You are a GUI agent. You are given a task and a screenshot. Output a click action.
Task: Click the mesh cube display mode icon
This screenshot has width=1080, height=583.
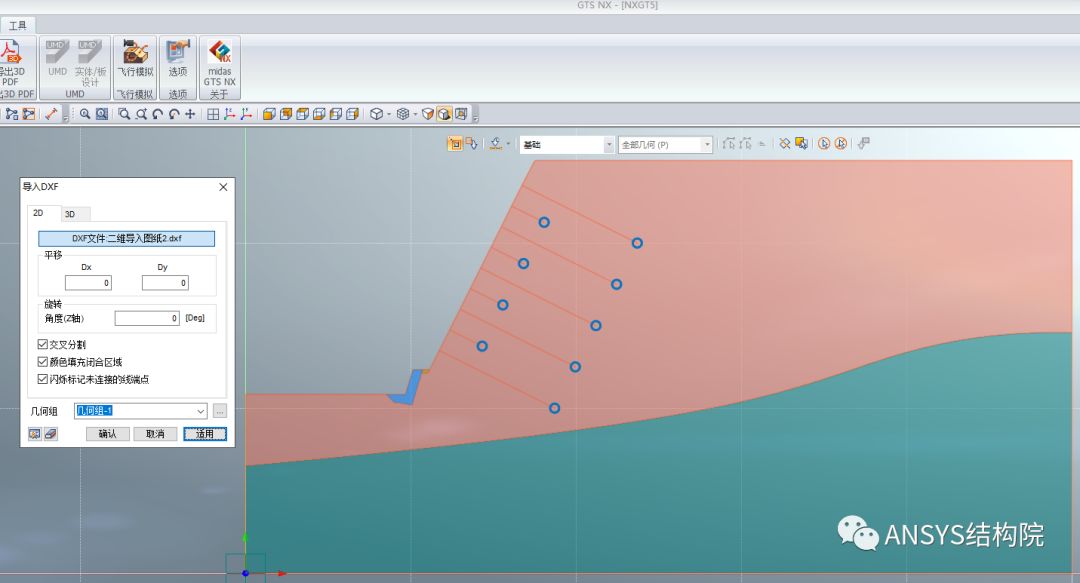pos(403,114)
